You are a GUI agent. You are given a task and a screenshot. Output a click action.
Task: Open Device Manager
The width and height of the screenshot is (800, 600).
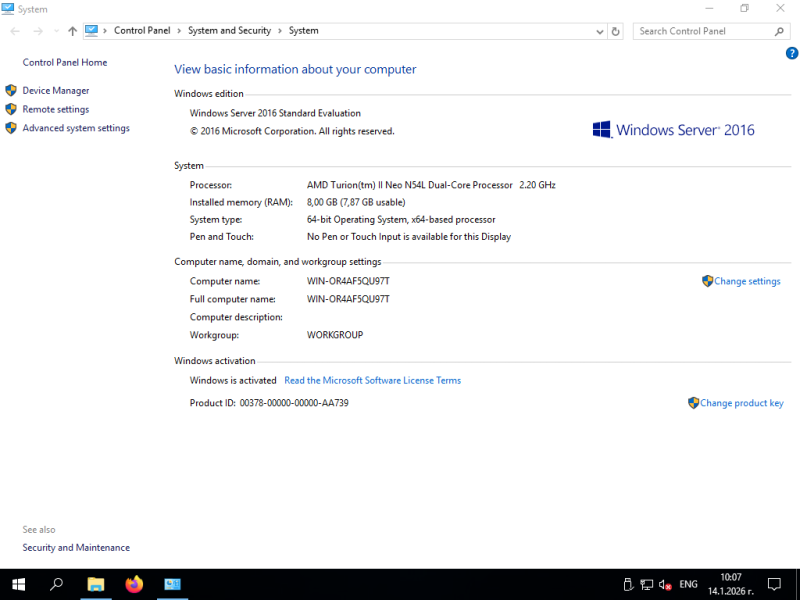[x=56, y=91]
